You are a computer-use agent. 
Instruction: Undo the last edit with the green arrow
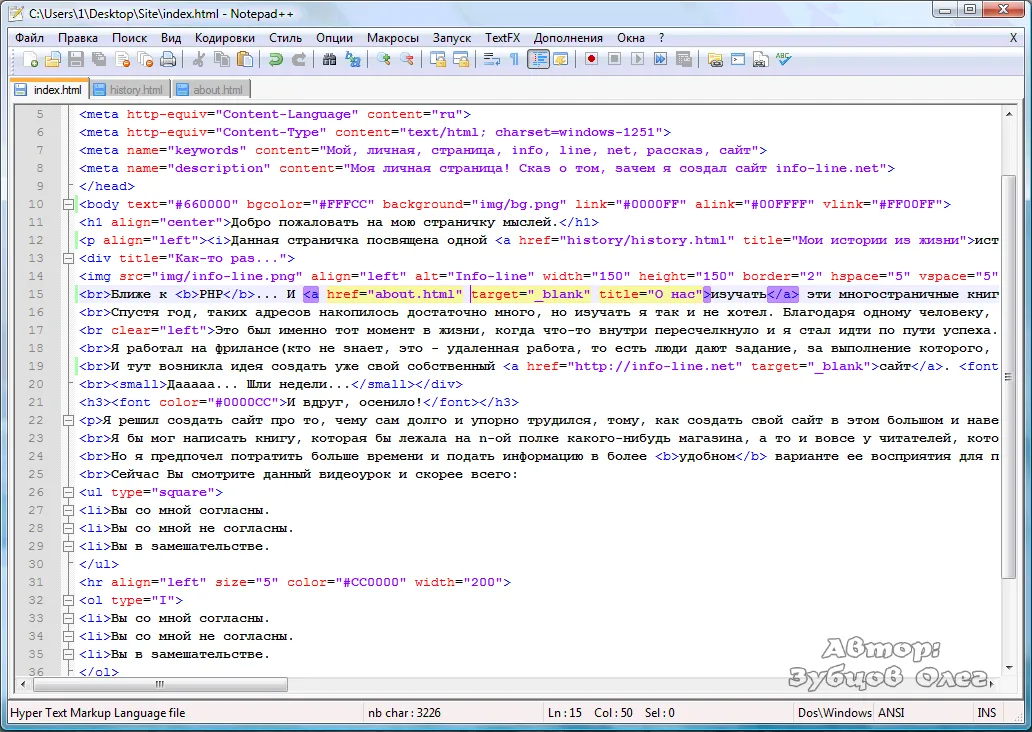click(275, 60)
